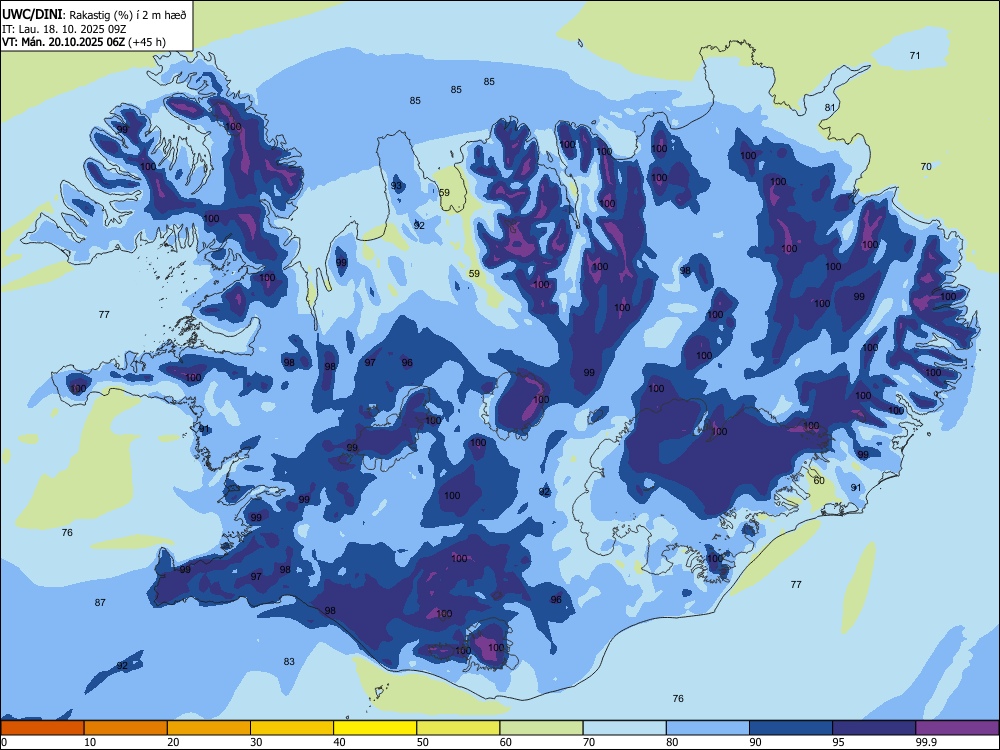Image resolution: width=1000 pixels, height=750 pixels.
Task: Click the legend tick label 10
Action: click(x=90, y=742)
